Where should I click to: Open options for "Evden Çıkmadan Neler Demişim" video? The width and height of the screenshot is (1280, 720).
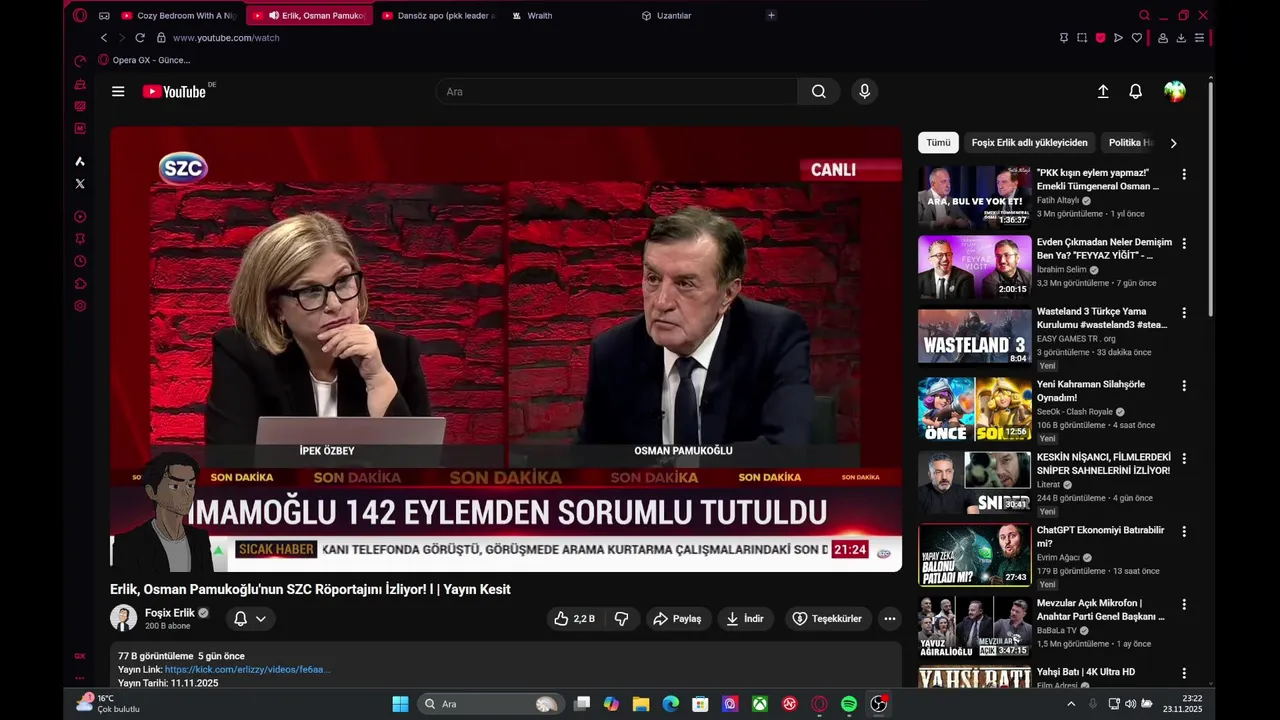click(1184, 244)
